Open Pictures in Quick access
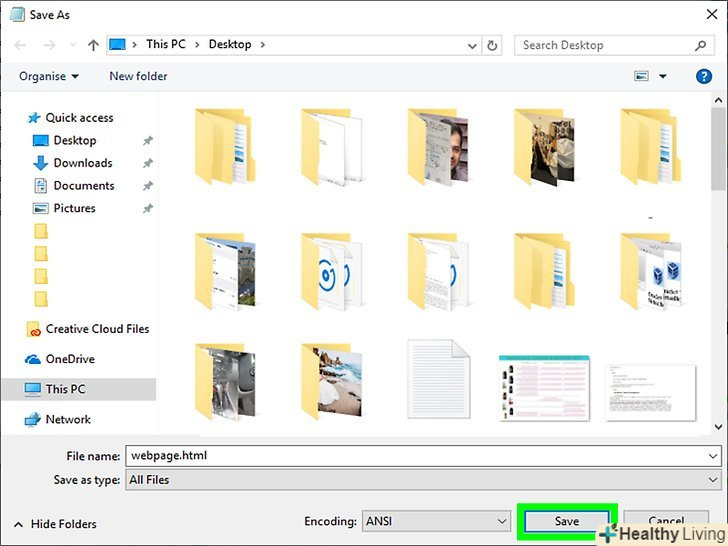 tap(74, 208)
